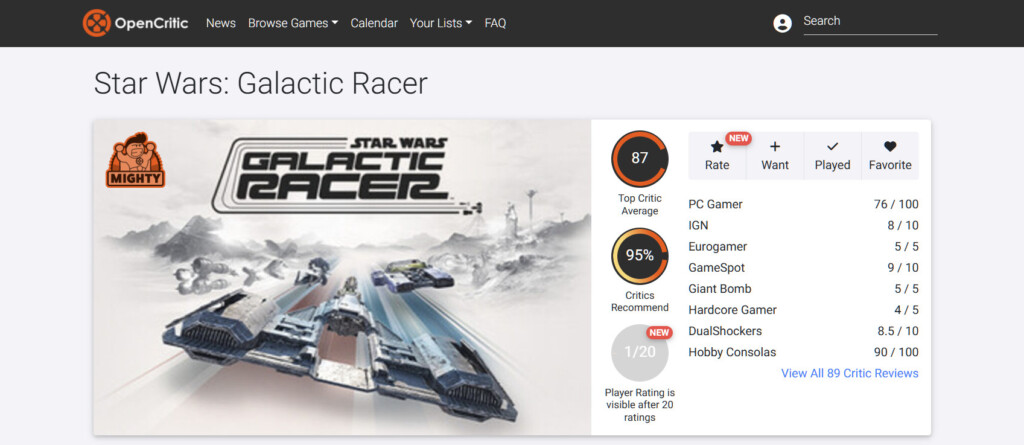
Task: Click the NEW badge on Player Rating
Action: pos(659,333)
